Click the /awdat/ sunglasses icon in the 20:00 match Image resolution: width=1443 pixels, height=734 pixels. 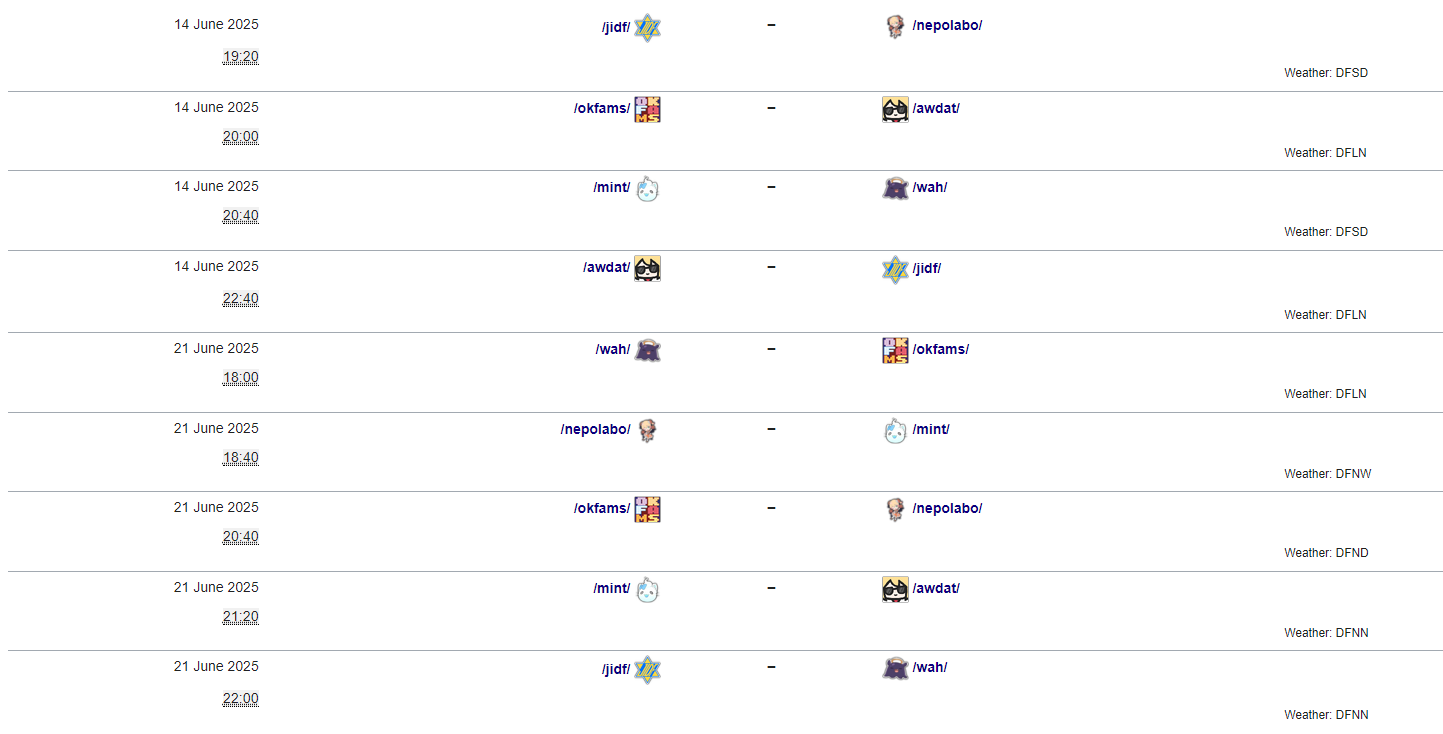coord(895,109)
